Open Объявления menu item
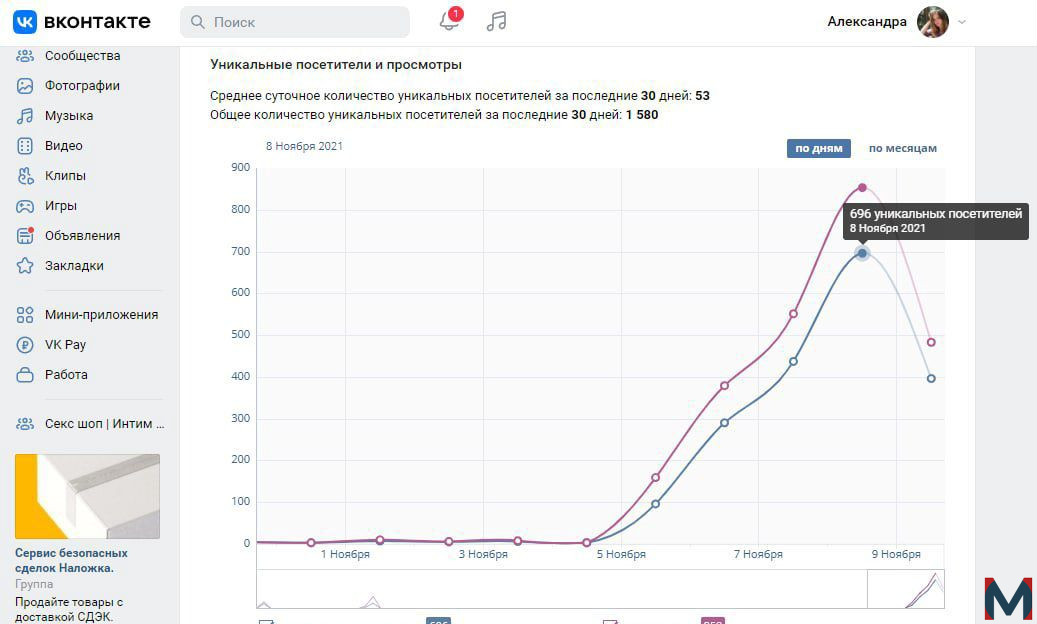1037x624 pixels. coord(83,235)
